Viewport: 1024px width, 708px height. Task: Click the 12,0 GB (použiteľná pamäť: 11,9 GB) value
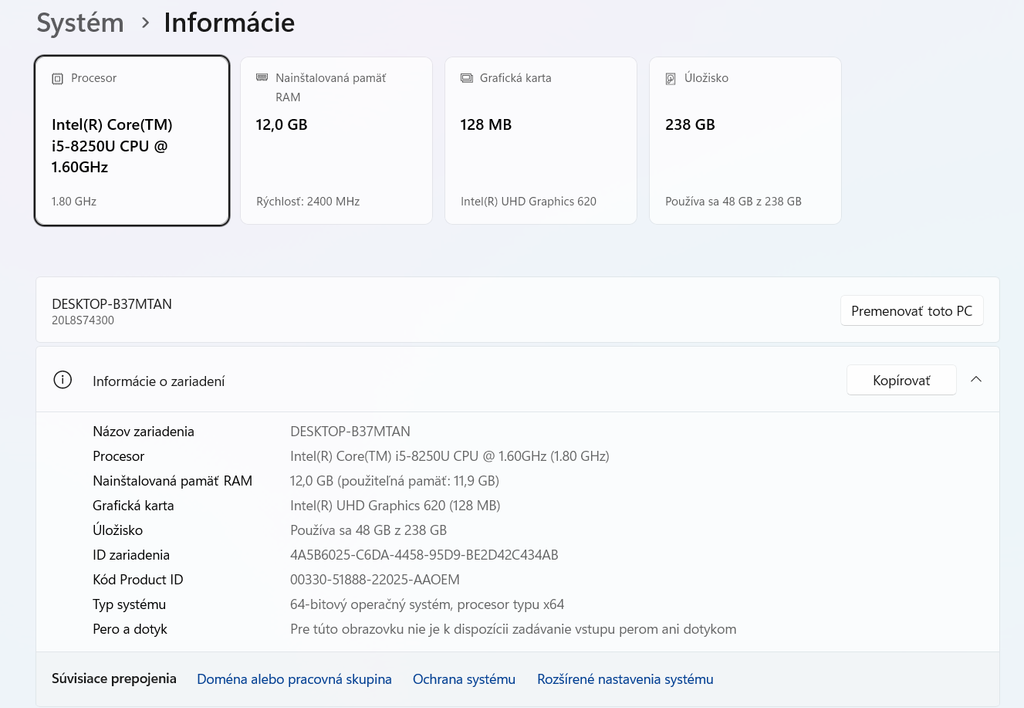tap(394, 481)
